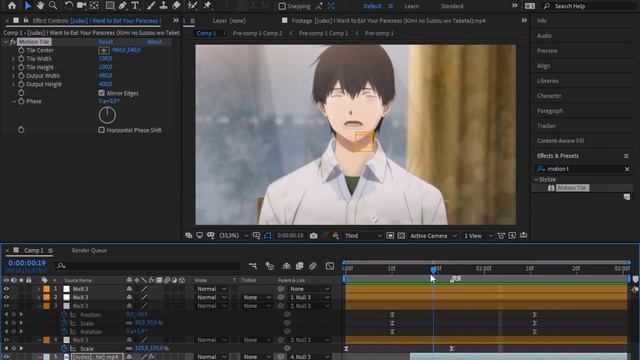Open the Character panel

coord(549,96)
